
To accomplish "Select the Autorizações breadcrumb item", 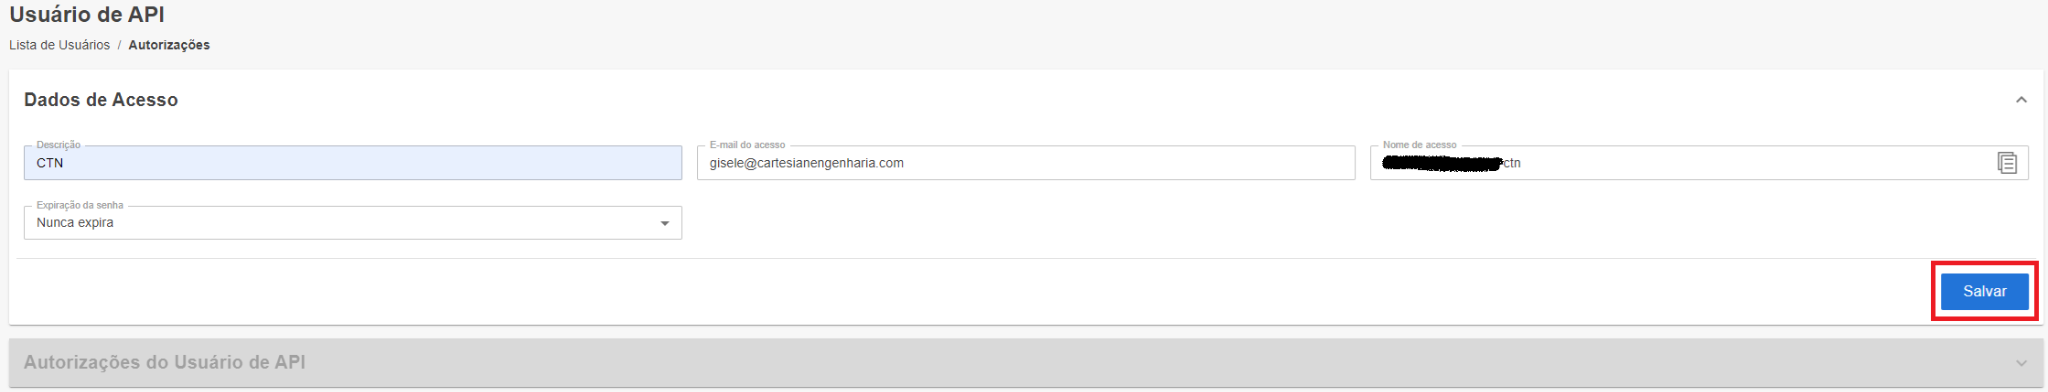I will click(169, 45).
